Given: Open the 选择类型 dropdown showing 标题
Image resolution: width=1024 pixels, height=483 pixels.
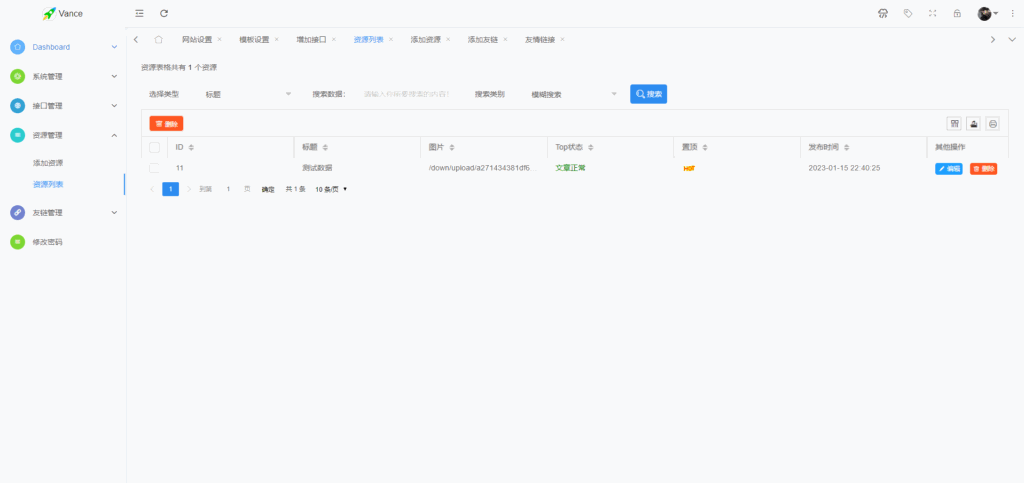Looking at the screenshot, I should tap(247, 94).
